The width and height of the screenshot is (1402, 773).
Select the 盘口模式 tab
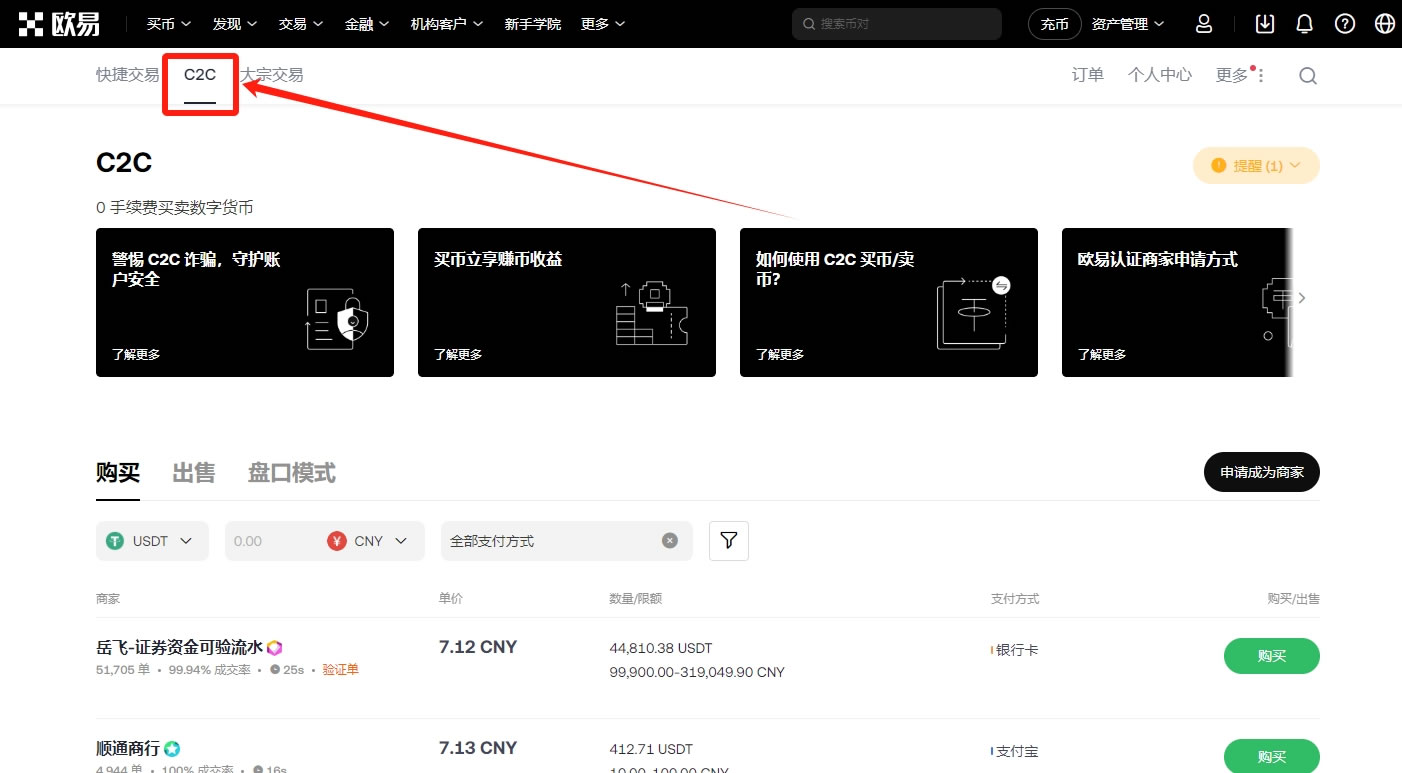[291, 473]
